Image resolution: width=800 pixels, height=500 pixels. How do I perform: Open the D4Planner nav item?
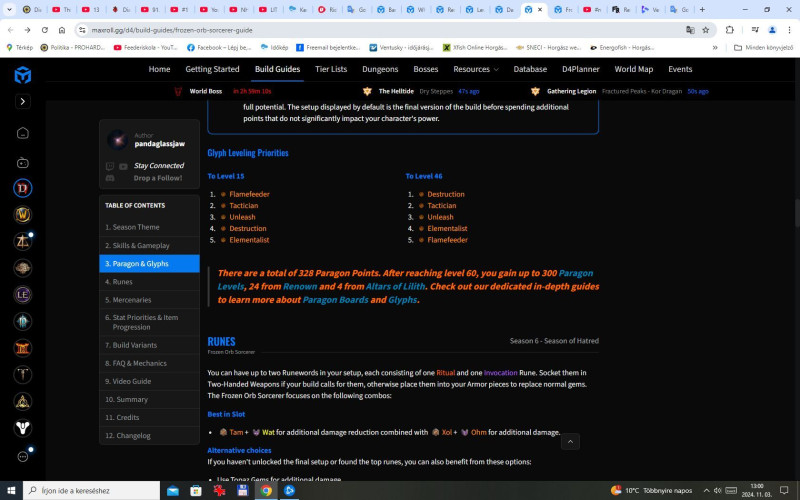pos(581,69)
